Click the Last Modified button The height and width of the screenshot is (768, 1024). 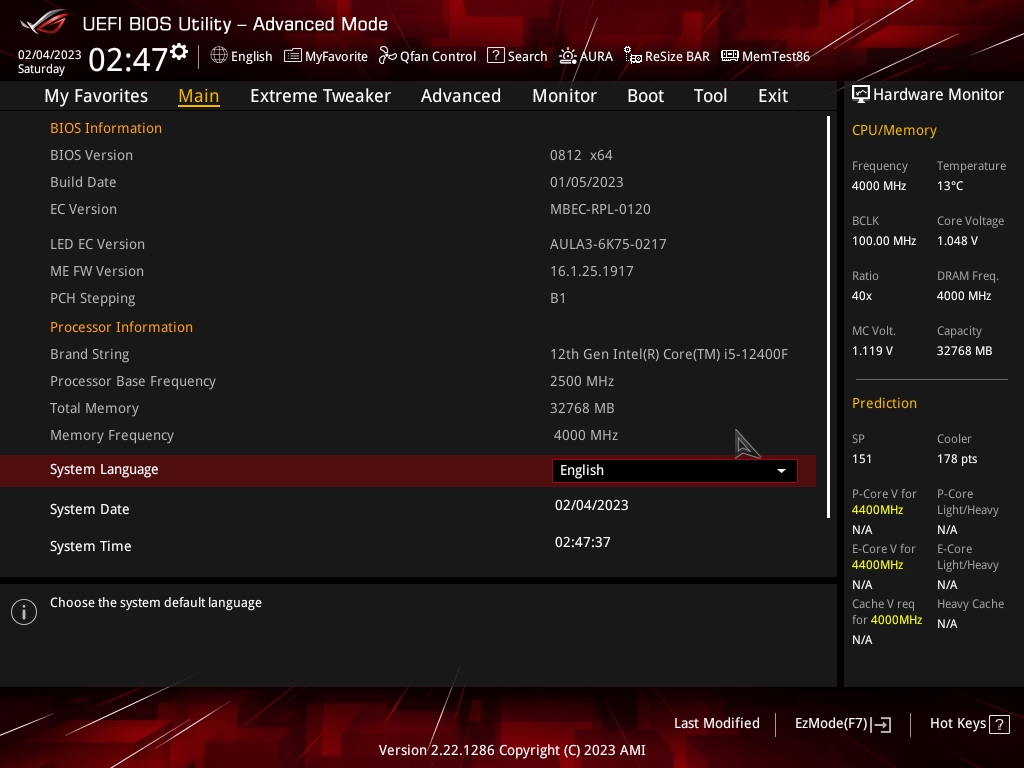[x=716, y=724]
